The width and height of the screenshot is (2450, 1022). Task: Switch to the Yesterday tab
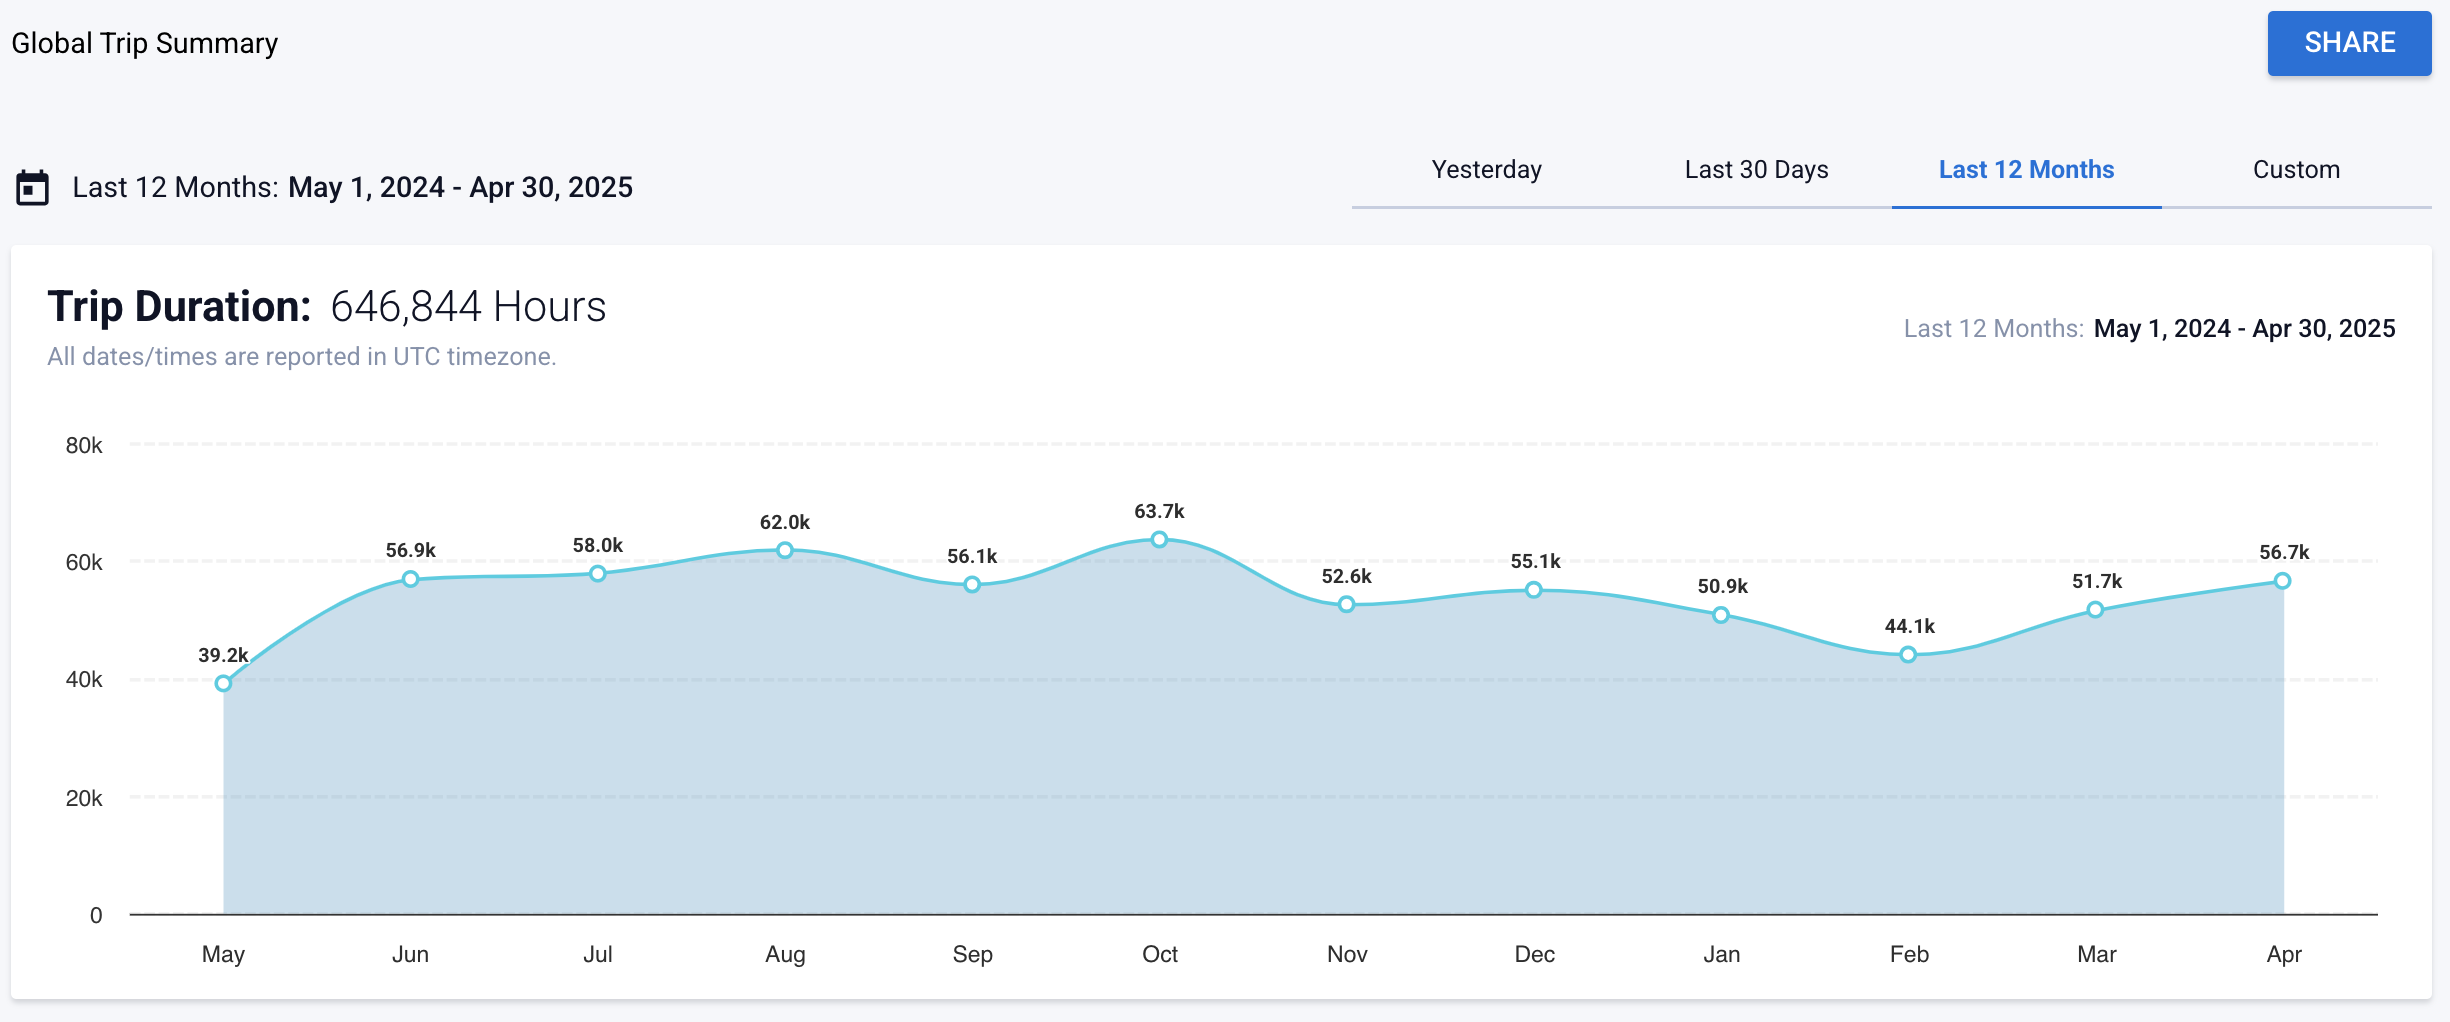(1486, 170)
